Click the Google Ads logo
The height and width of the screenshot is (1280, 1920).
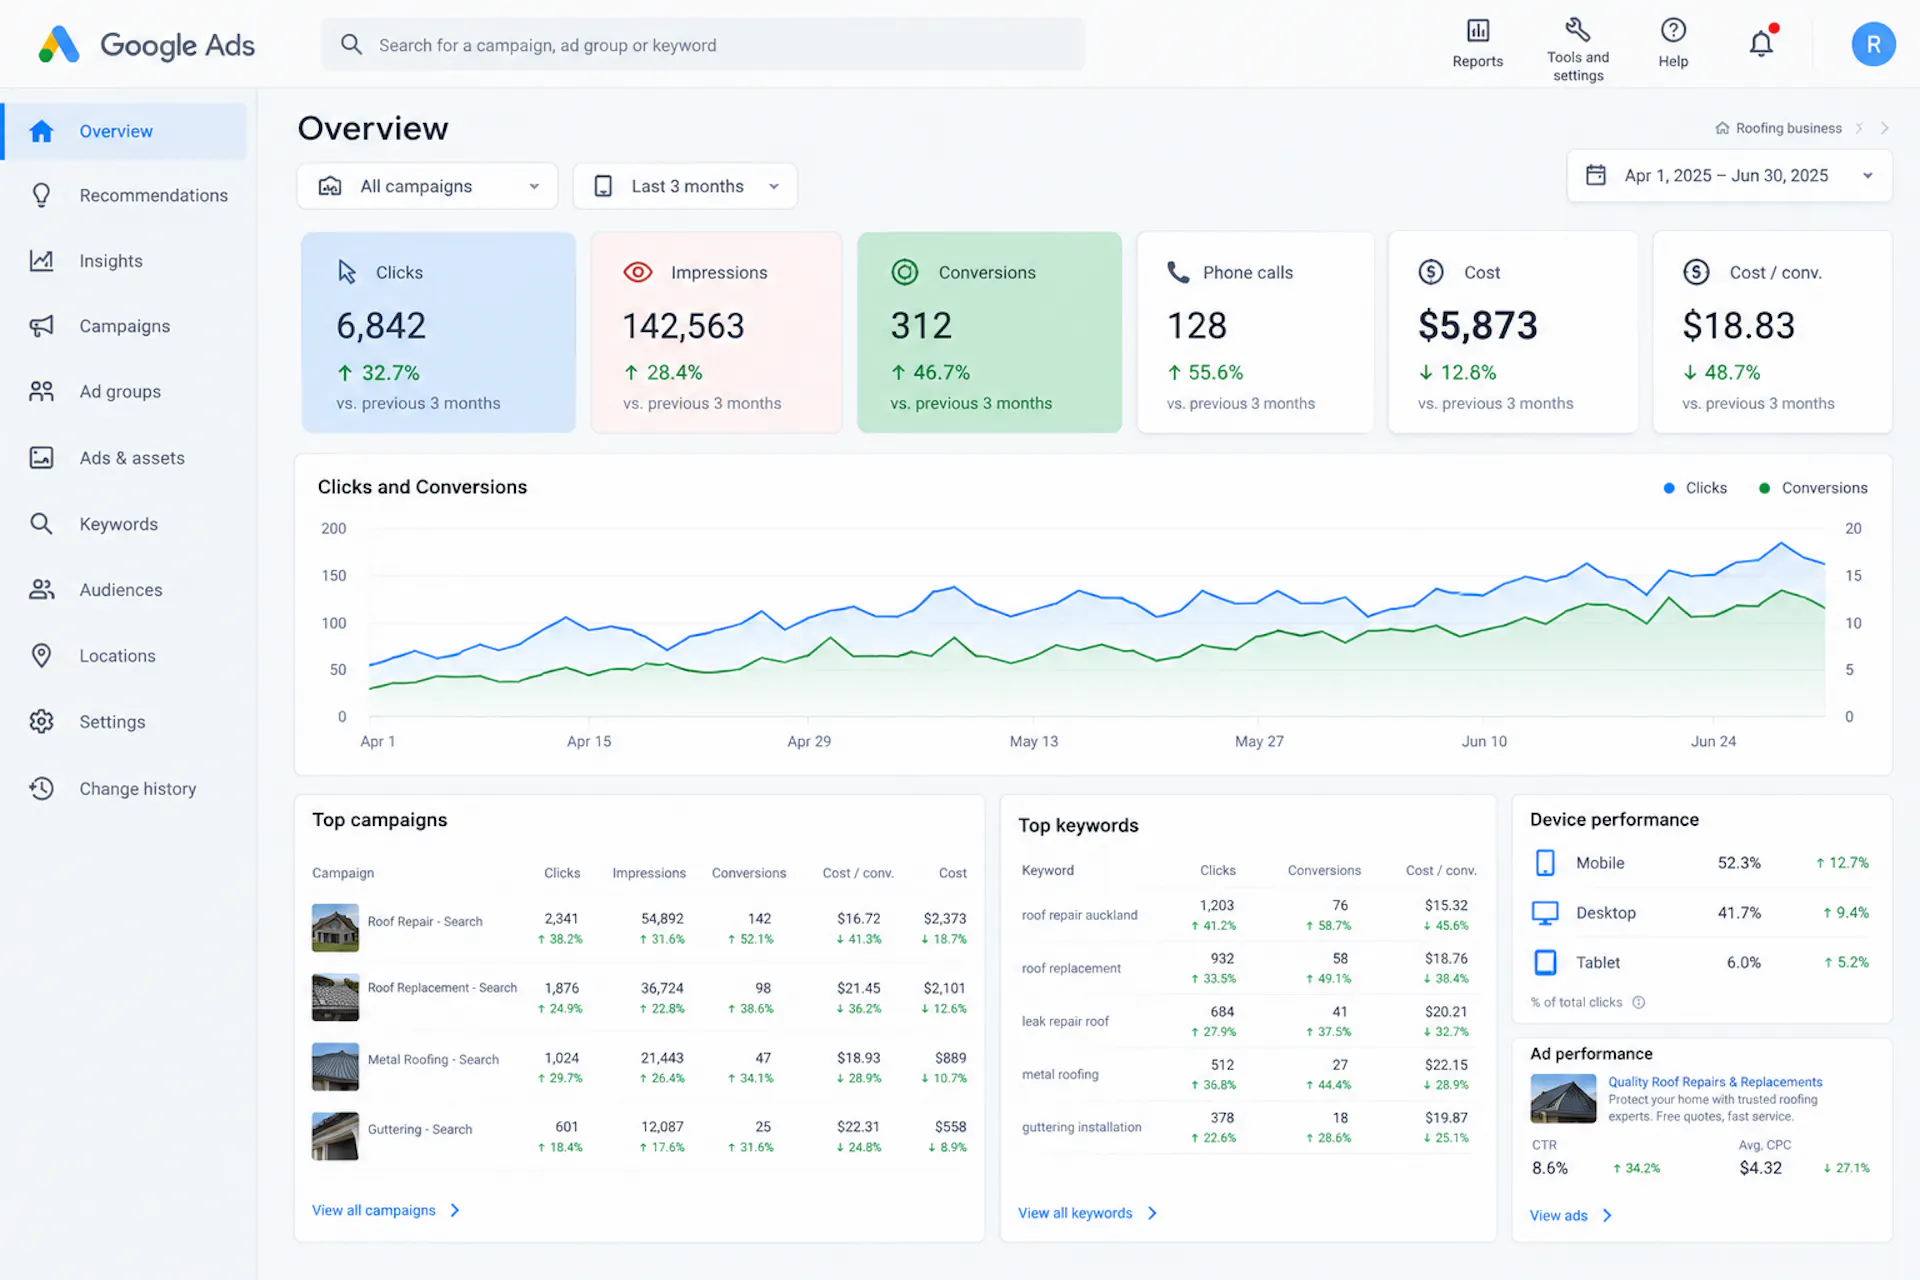[x=147, y=44]
